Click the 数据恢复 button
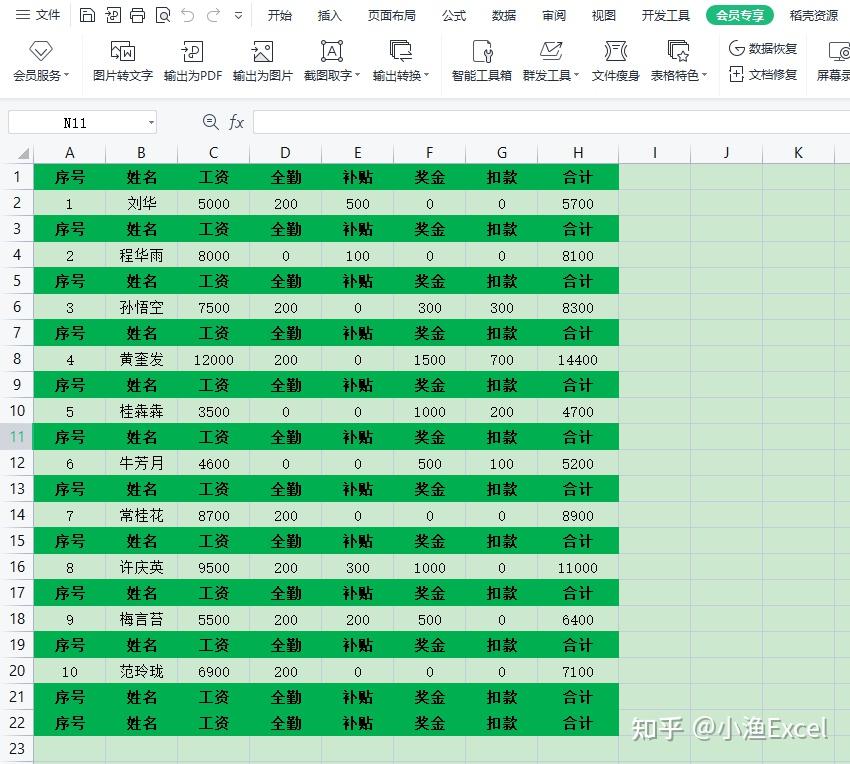 [762, 49]
